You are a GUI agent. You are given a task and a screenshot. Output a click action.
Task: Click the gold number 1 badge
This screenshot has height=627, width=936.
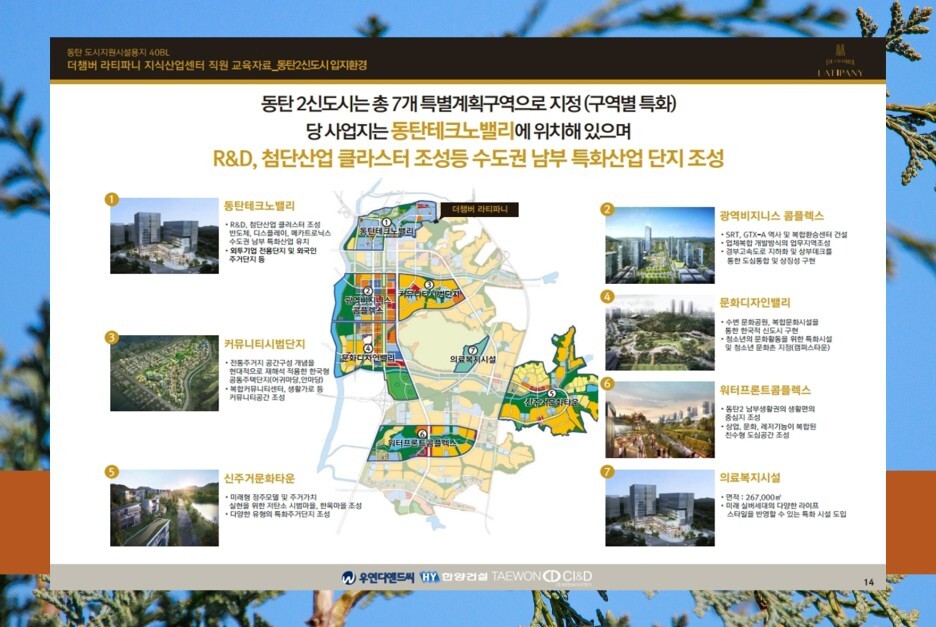(111, 199)
